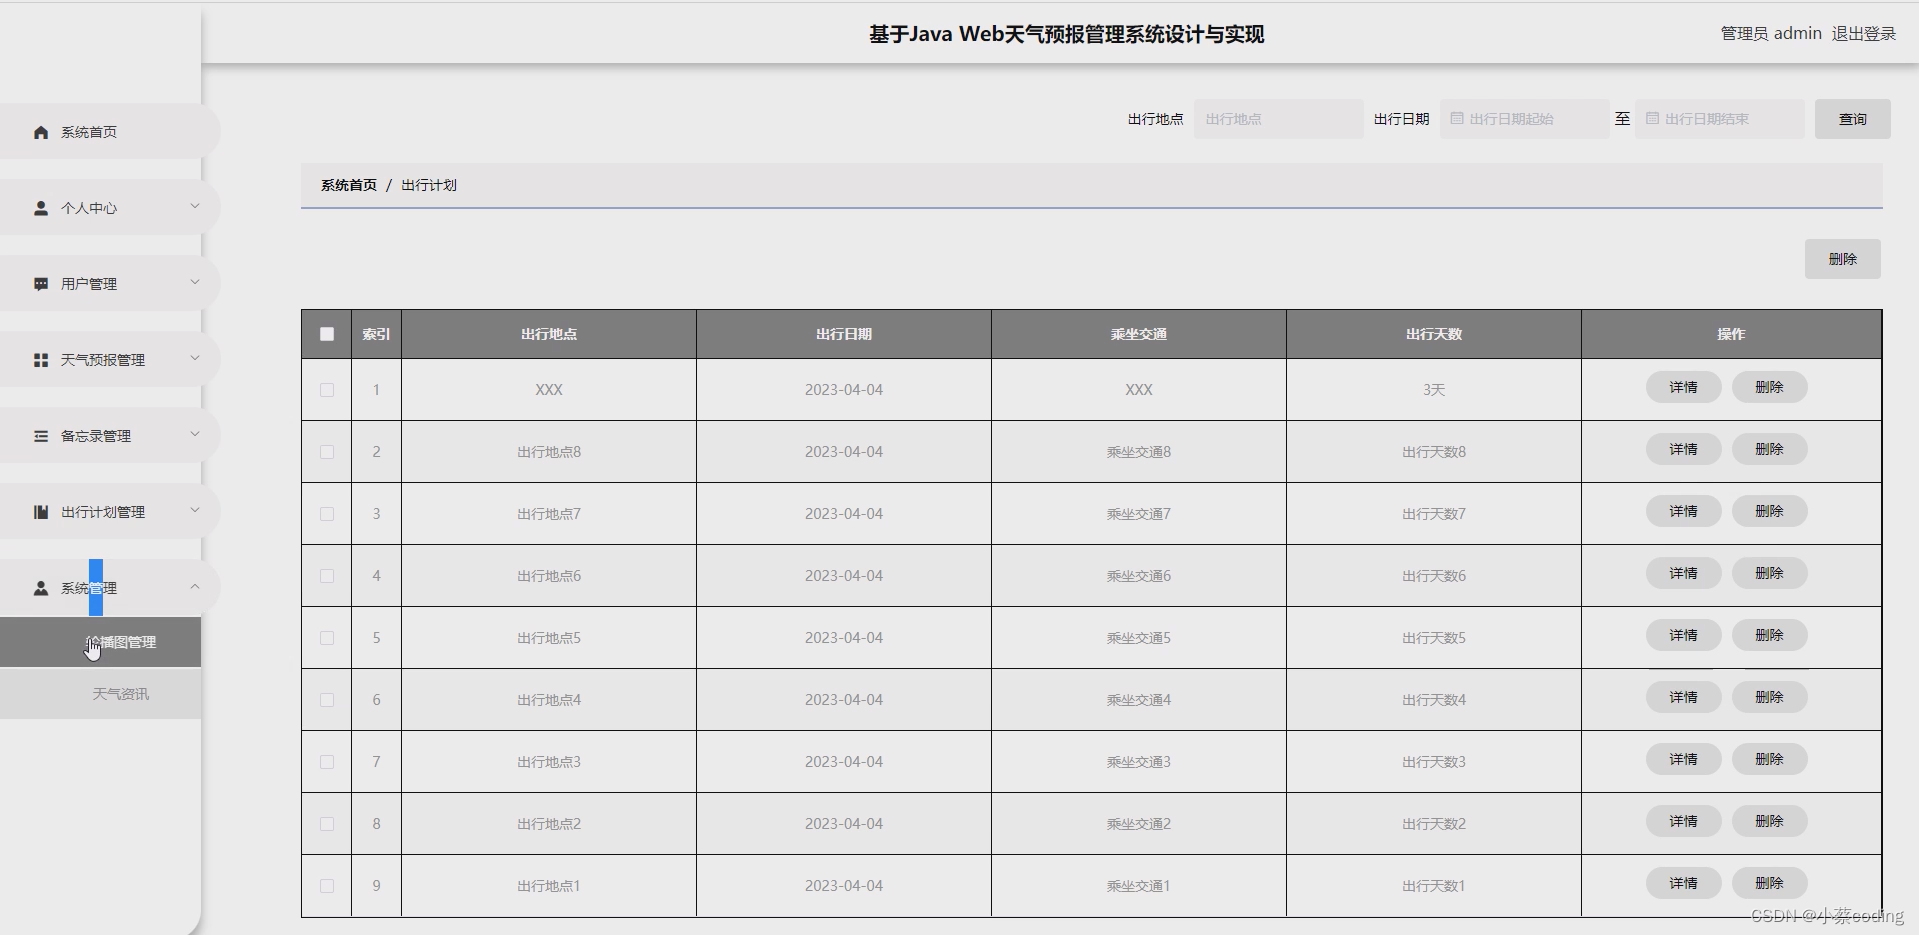Image resolution: width=1919 pixels, height=935 pixels.
Task: Click the 出行日期结束 date field
Action: [x=1719, y=119]
